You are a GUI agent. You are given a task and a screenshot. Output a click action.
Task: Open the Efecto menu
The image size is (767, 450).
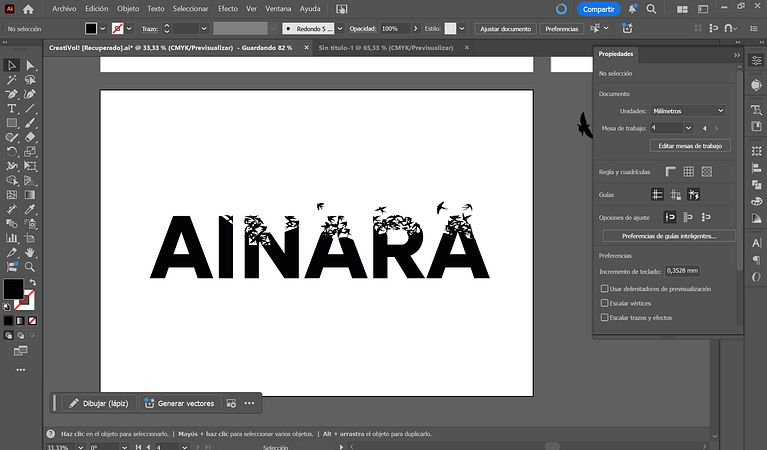pyautogui.click(x=228, y=8)
